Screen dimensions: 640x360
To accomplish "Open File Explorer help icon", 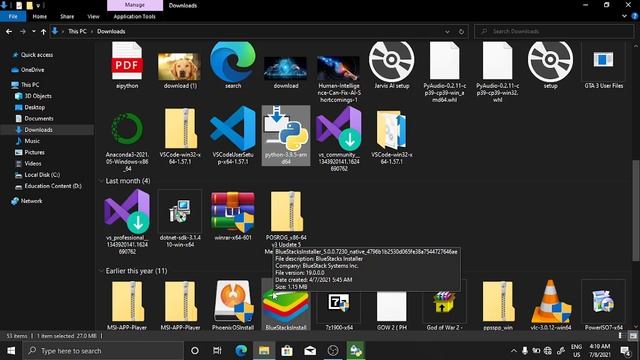I will (x=635, y=16).
